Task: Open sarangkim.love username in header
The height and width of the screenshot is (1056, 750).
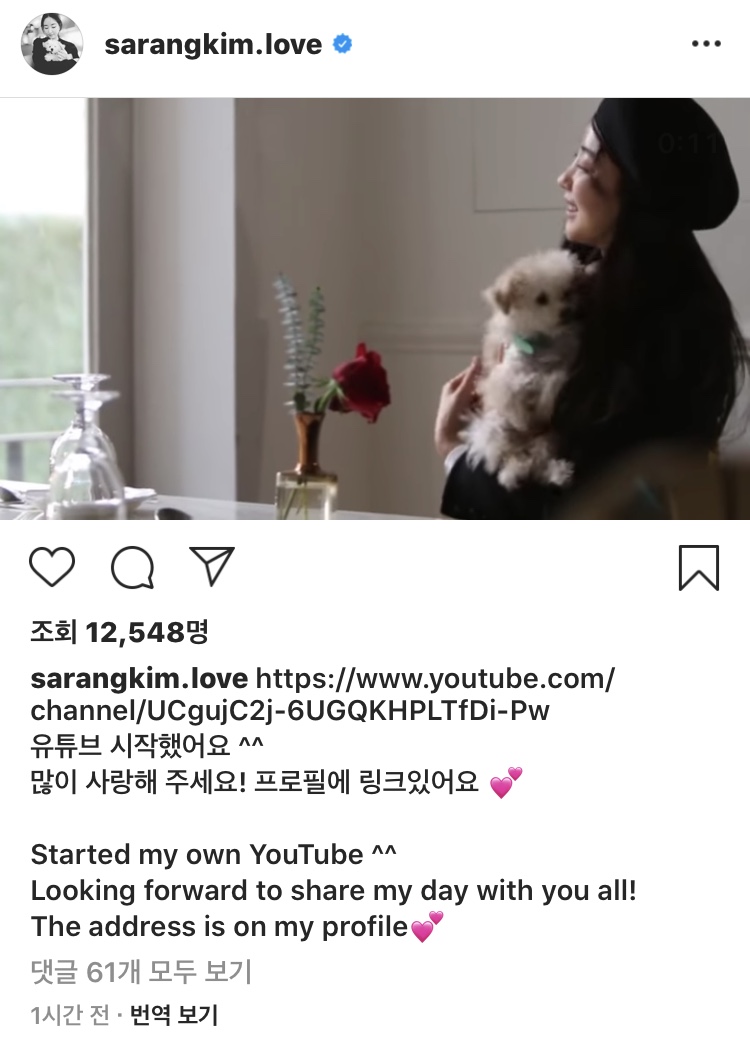Action: [213, 44]
